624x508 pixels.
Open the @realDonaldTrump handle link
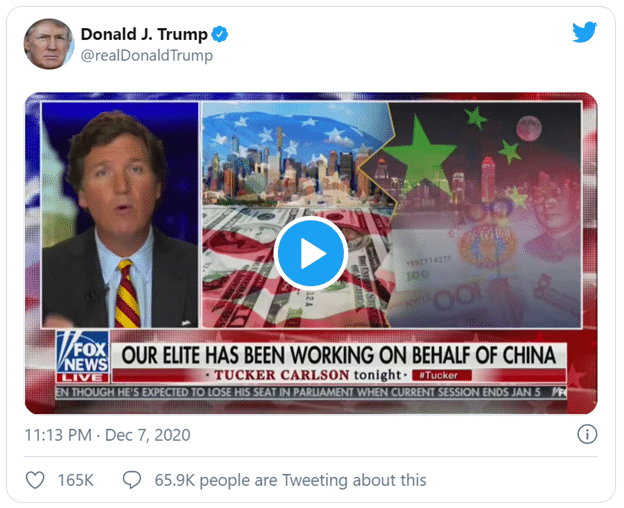147,55
